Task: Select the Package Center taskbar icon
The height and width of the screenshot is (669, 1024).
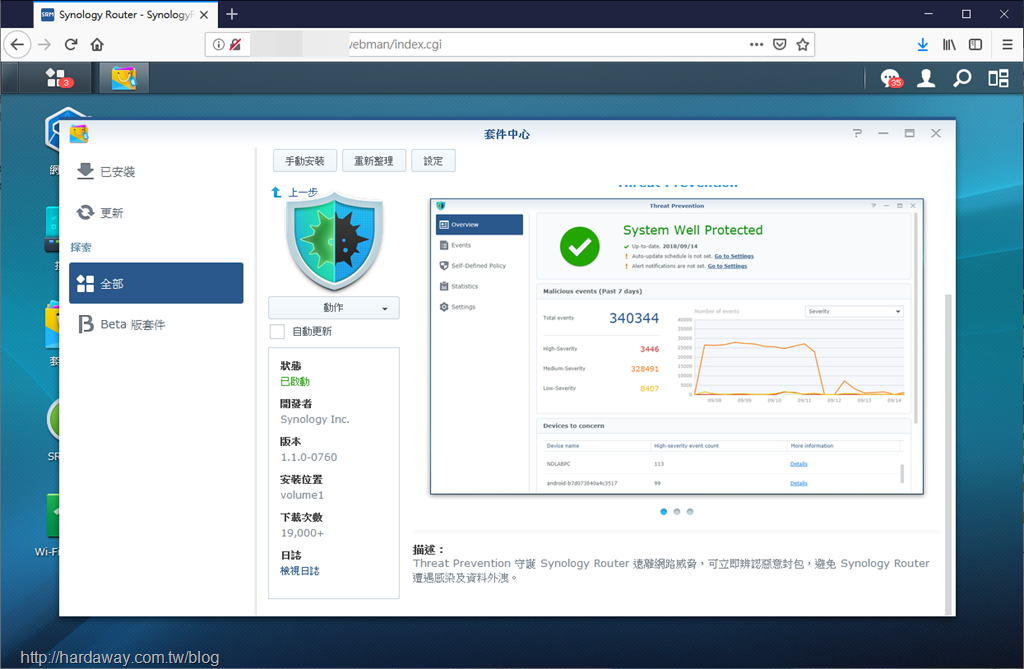Action: click(x=123, y=78)
